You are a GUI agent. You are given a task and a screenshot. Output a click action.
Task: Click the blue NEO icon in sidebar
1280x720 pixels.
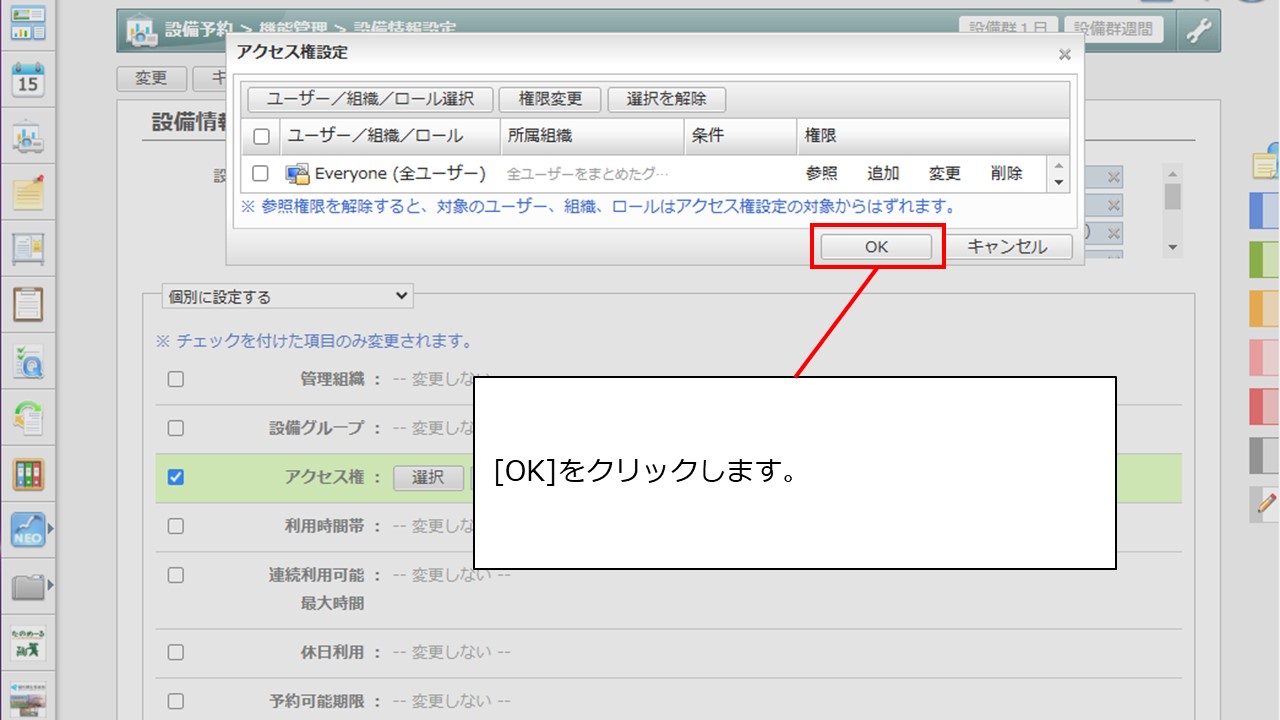[28, 529]
